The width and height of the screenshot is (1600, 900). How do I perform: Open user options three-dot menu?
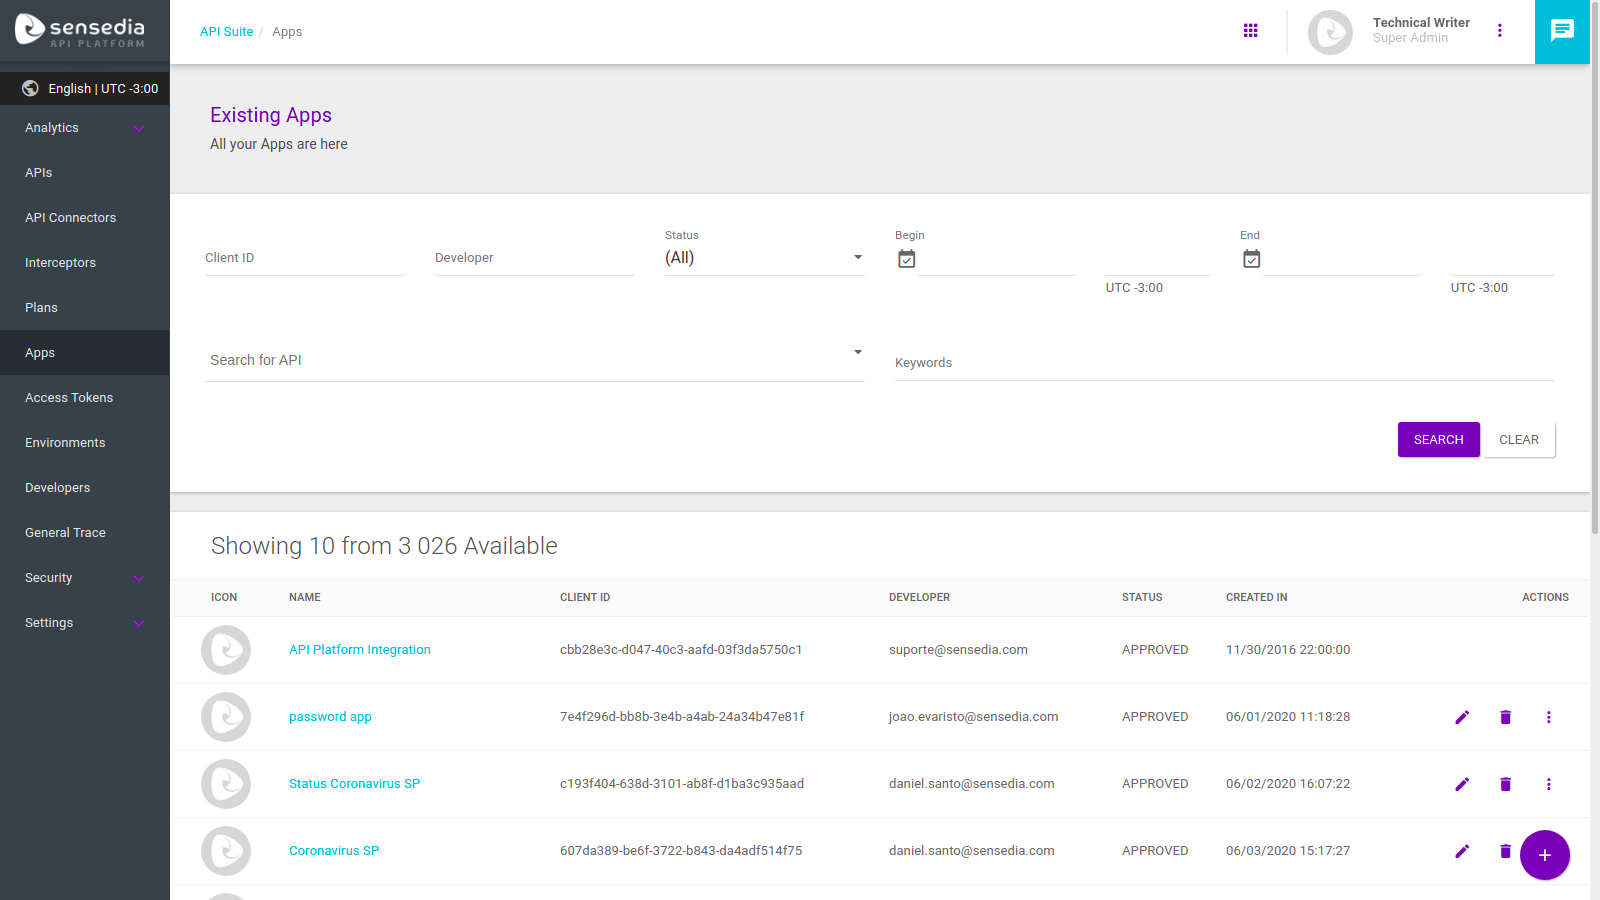[1499, 31]
